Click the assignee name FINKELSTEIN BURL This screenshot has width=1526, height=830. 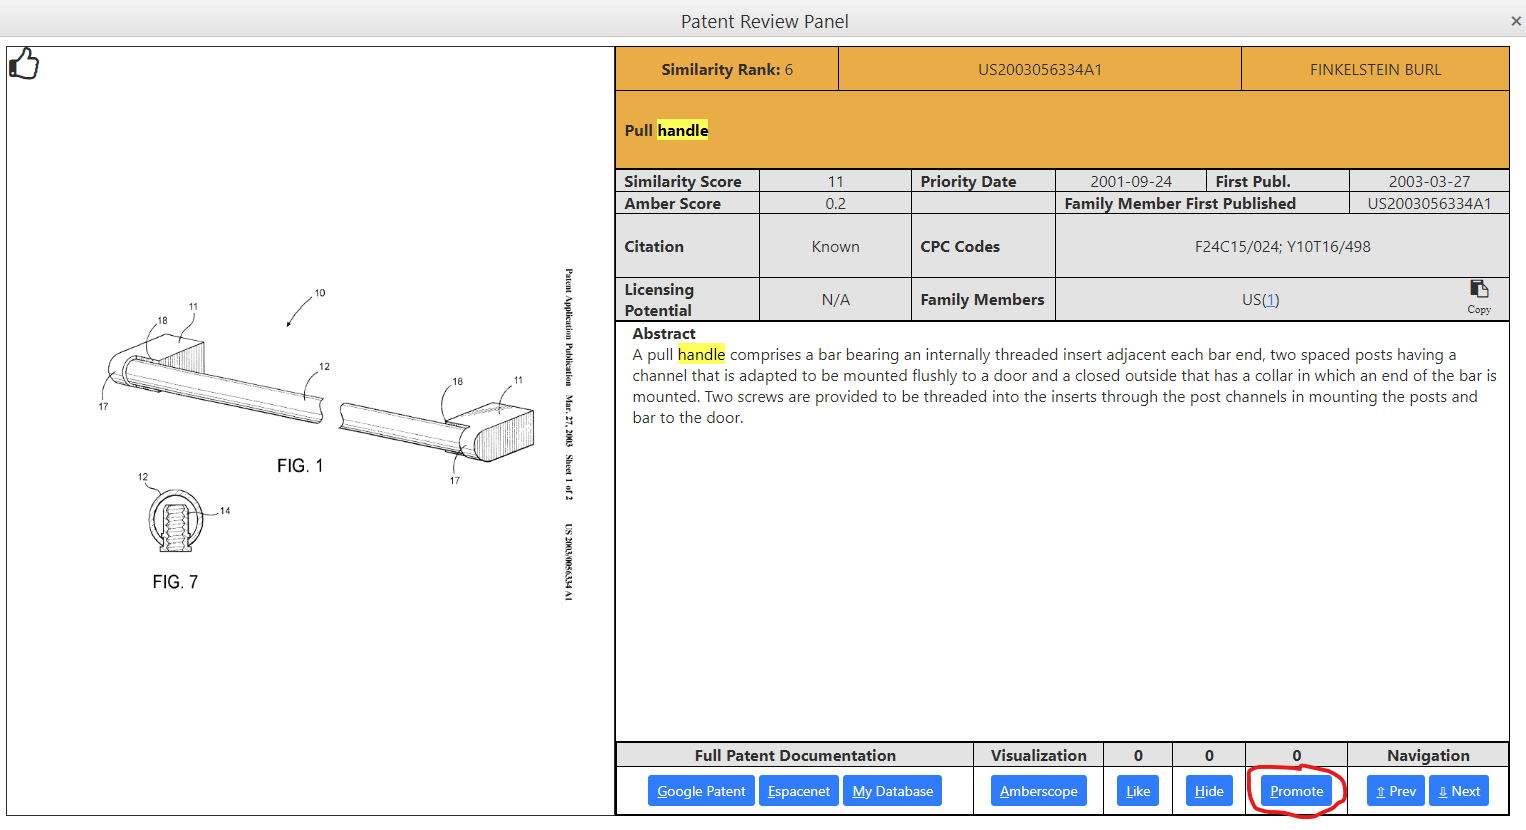click(x=1376, y=70)
